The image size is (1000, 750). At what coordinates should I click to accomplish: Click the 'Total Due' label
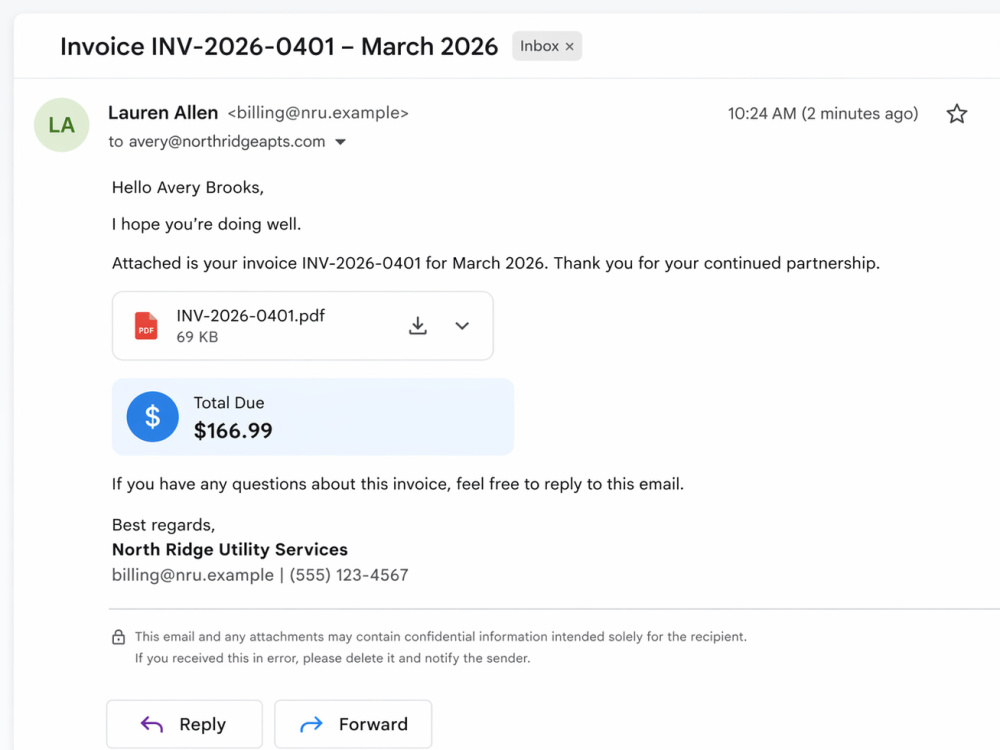[228, 402]
